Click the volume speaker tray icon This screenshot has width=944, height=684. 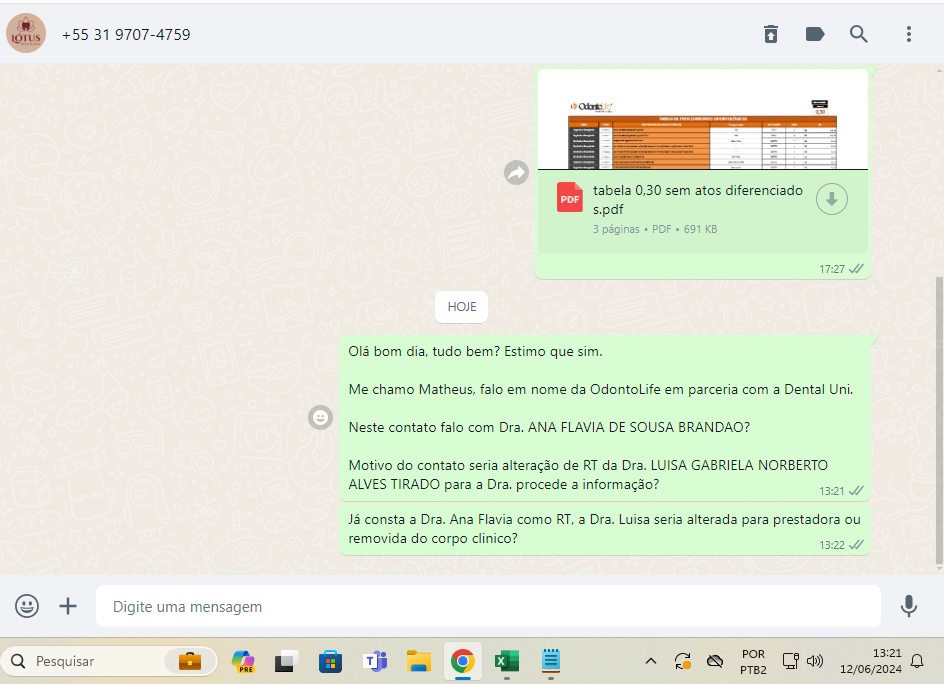click(815, 661)
